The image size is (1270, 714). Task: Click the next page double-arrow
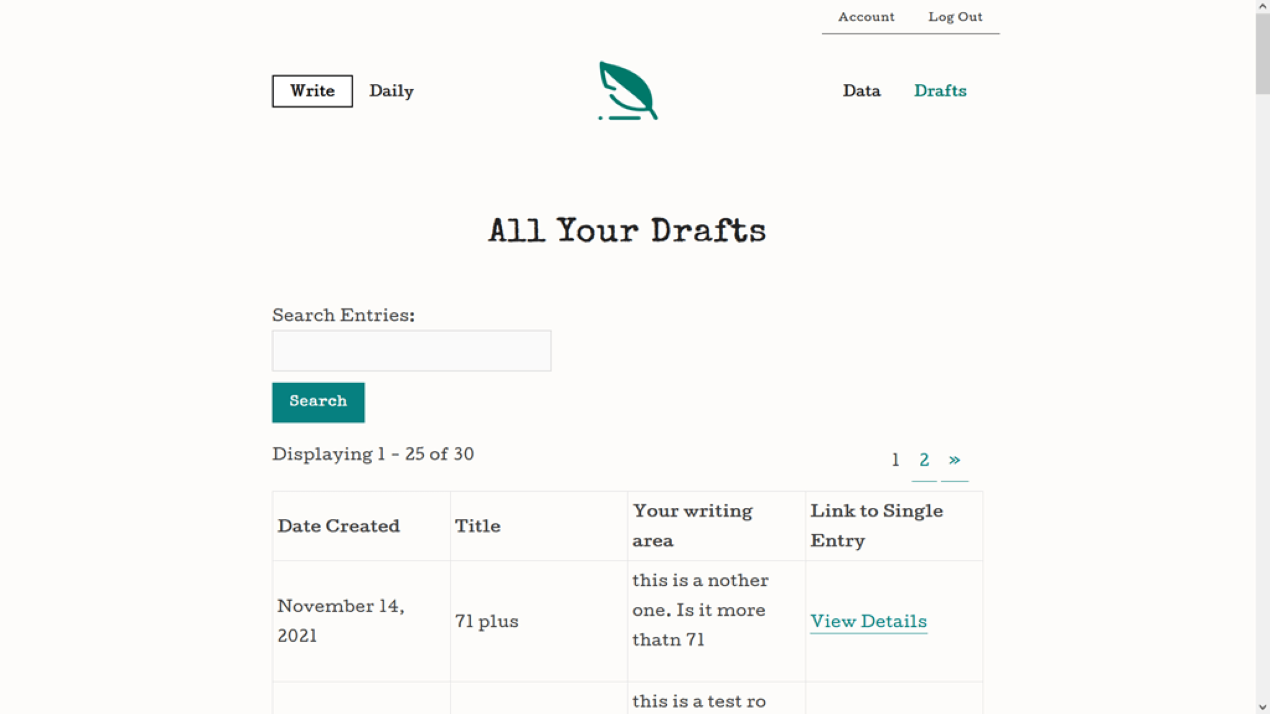click(954, 460)
